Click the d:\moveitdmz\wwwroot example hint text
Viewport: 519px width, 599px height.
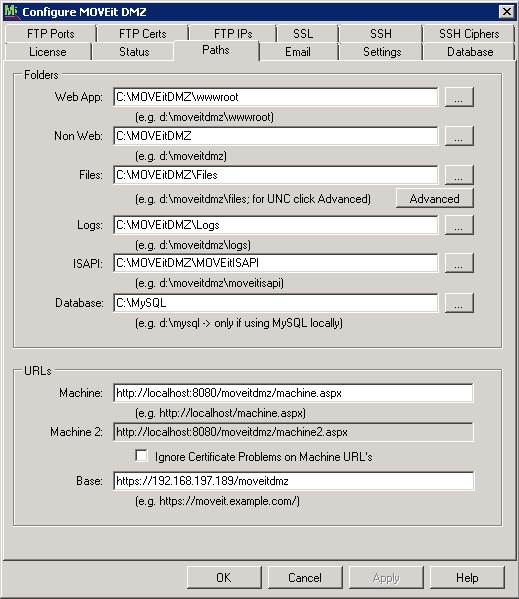[x=204, y=117]
